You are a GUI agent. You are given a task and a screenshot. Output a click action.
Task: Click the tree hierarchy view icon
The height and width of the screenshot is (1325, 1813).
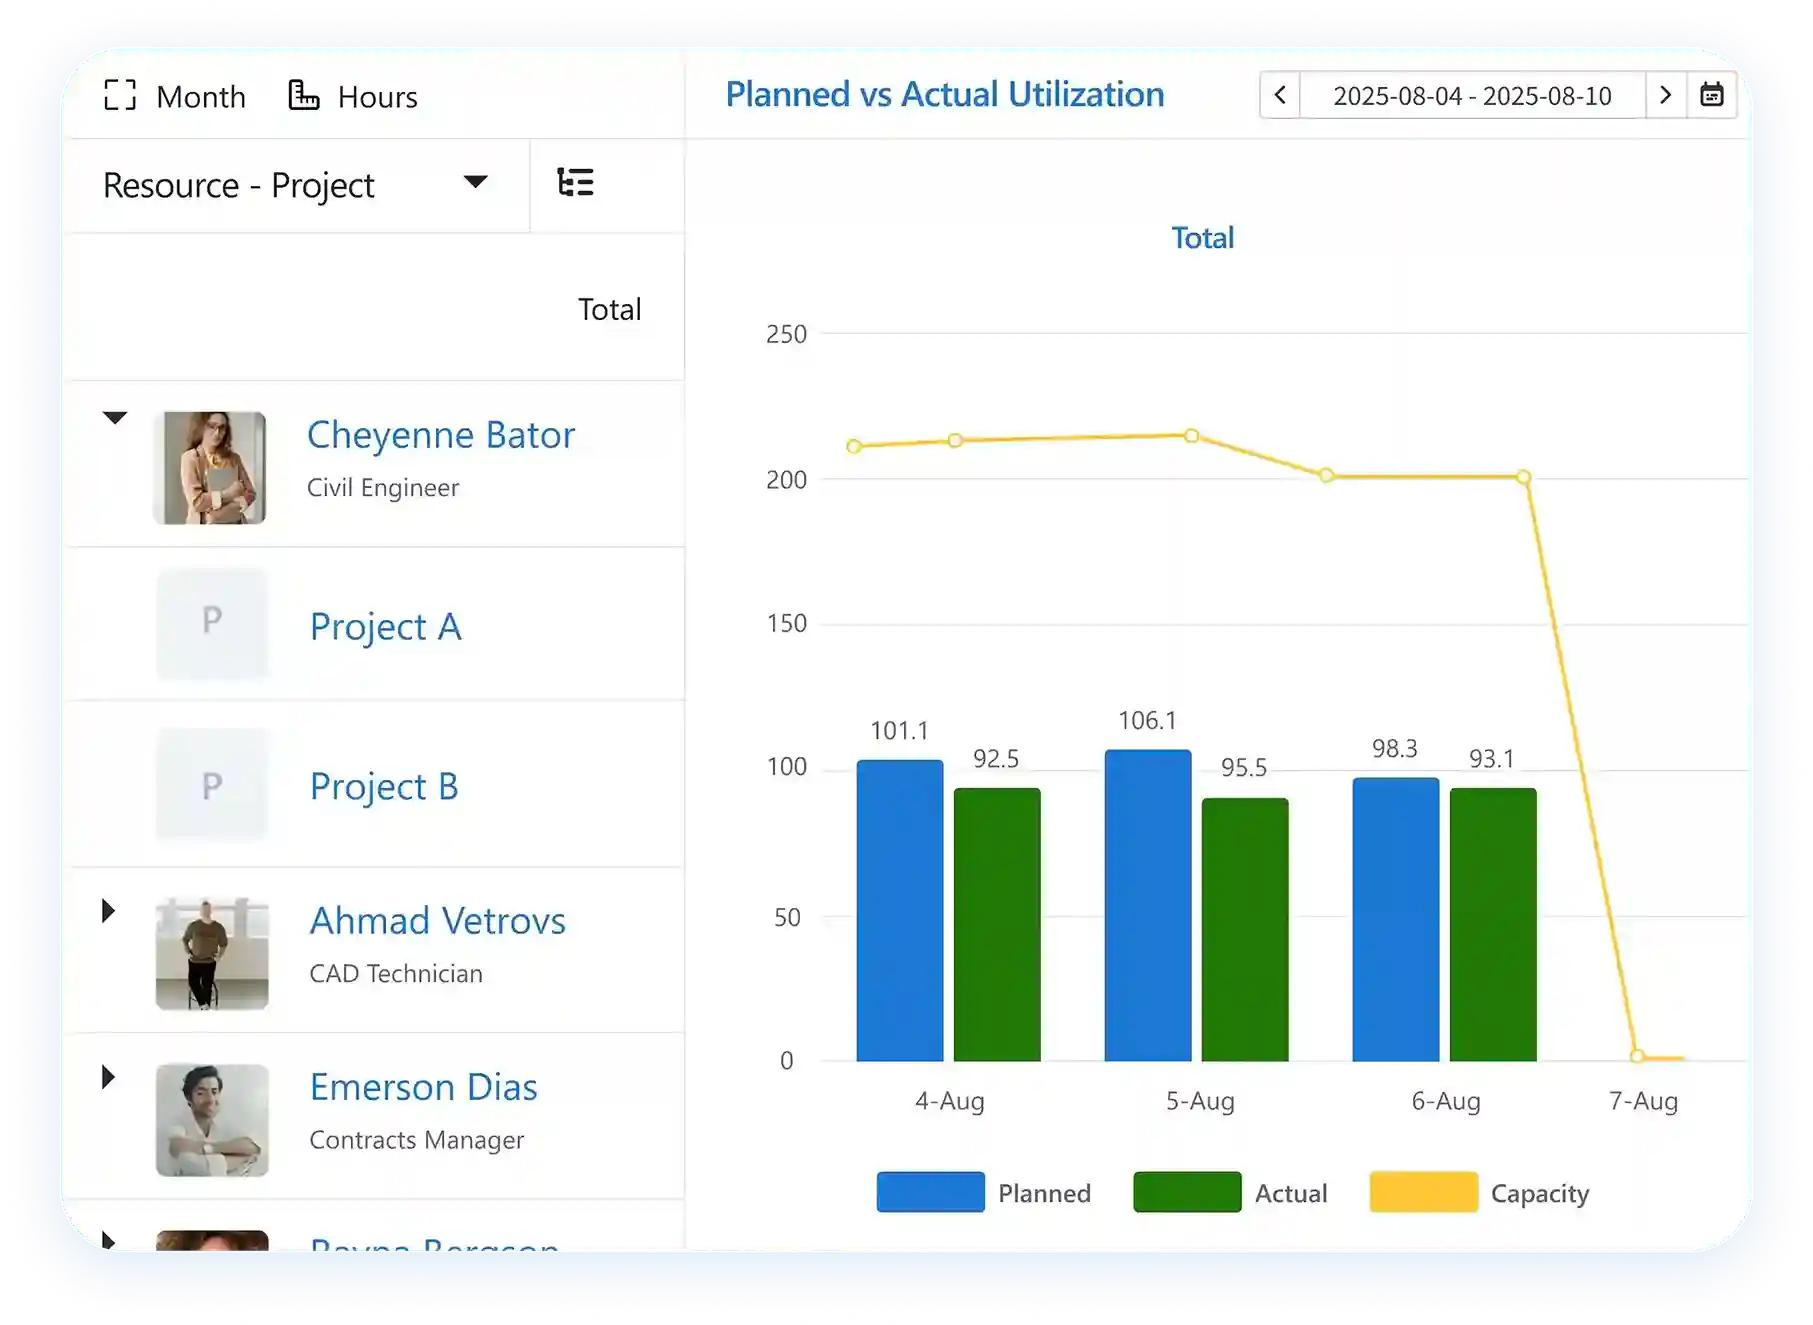tap(575, 183)
